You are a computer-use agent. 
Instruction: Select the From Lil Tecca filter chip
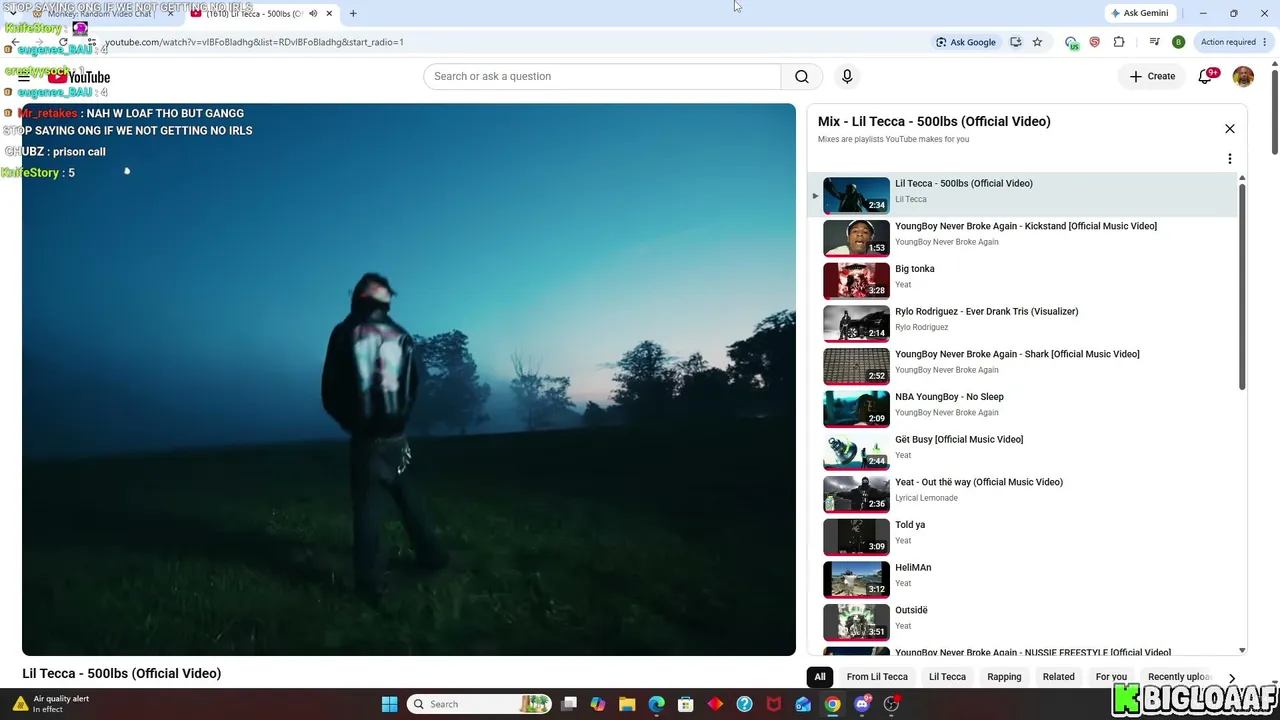[x=877, y=677]
